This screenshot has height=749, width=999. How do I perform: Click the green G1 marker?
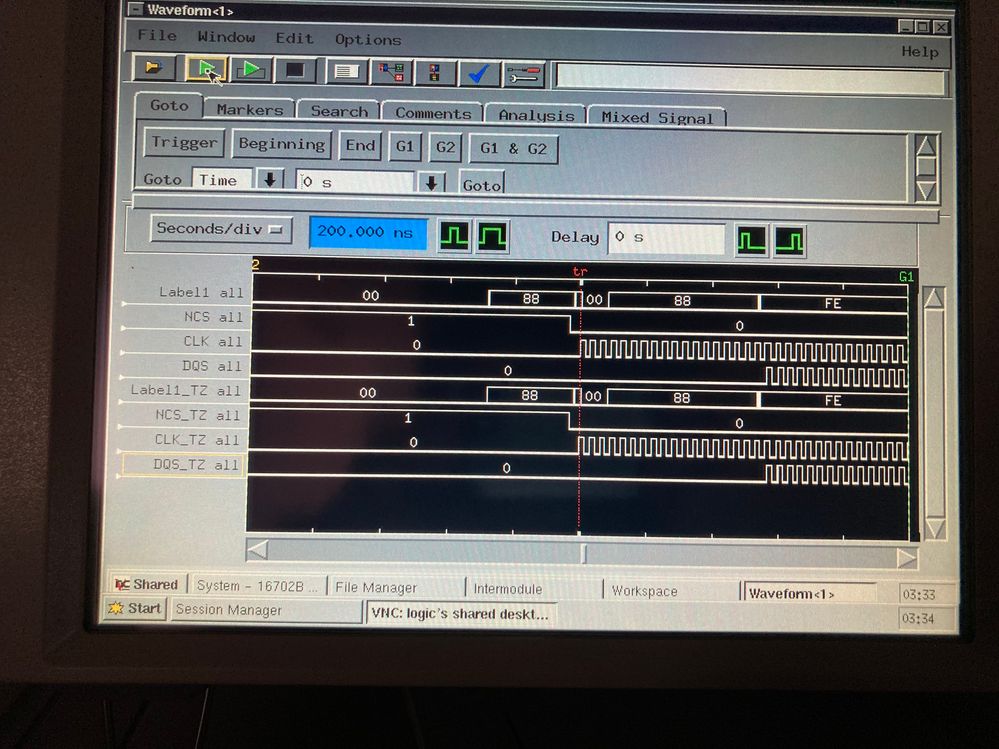(x=906, y=276)
